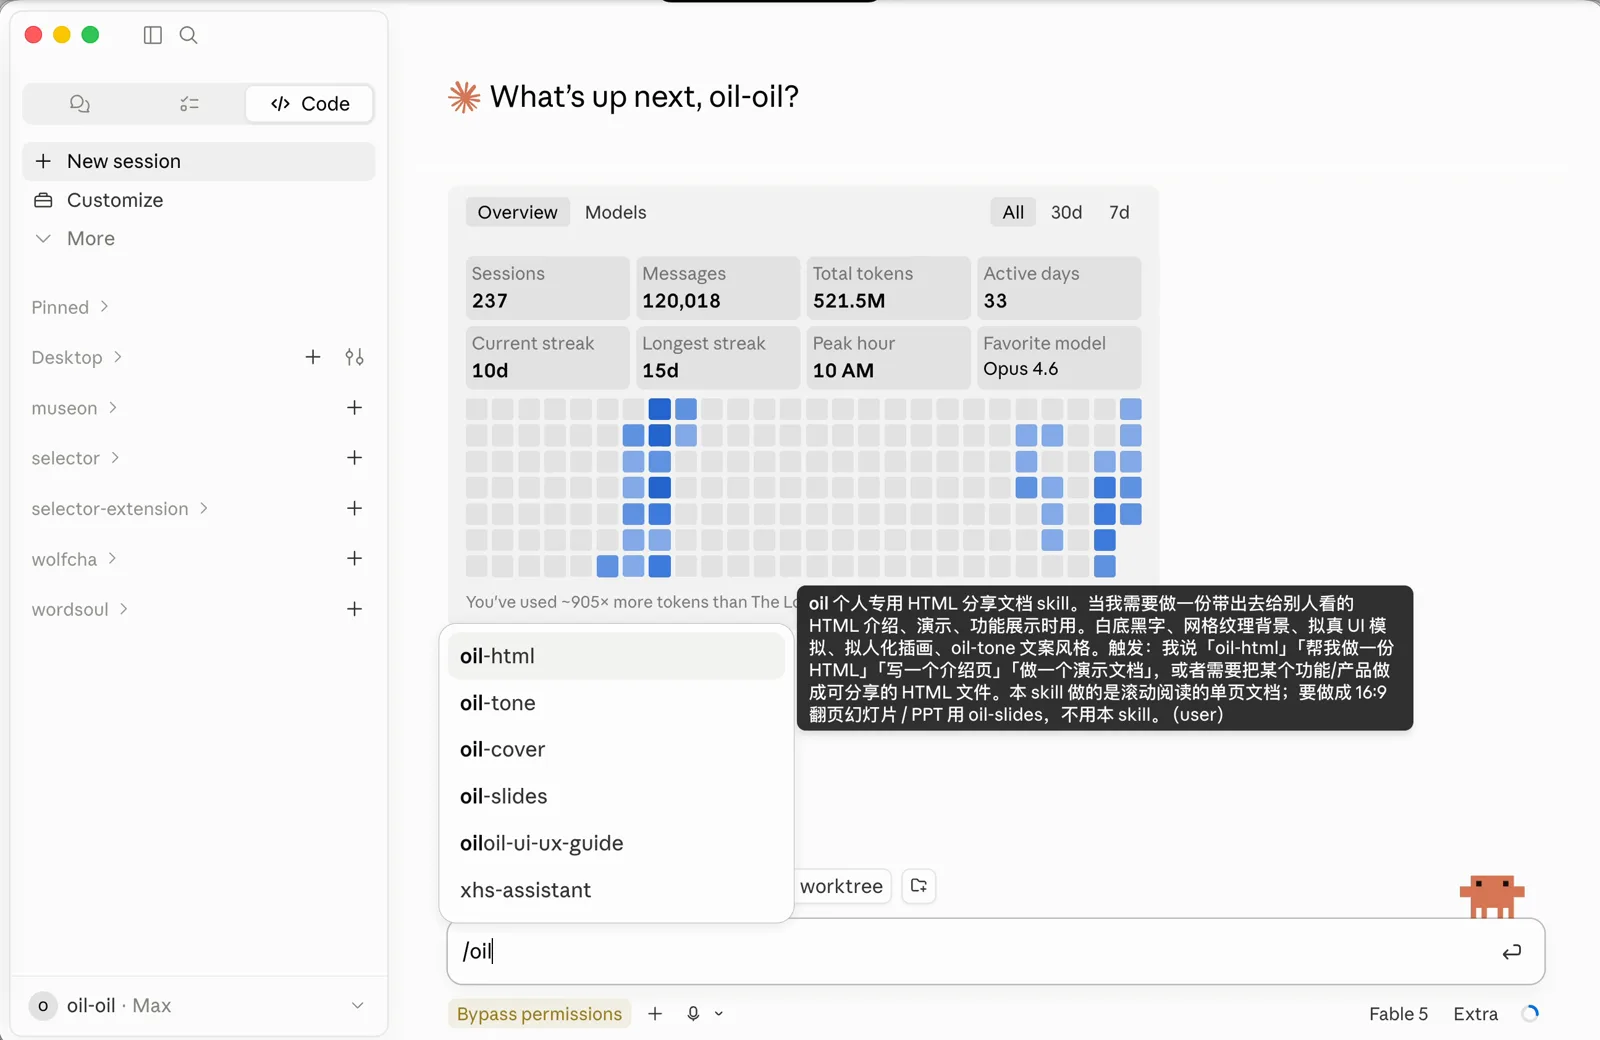Add session to museon project
This screenshot has width=1600, height=1040.
[x=354, y=408]
